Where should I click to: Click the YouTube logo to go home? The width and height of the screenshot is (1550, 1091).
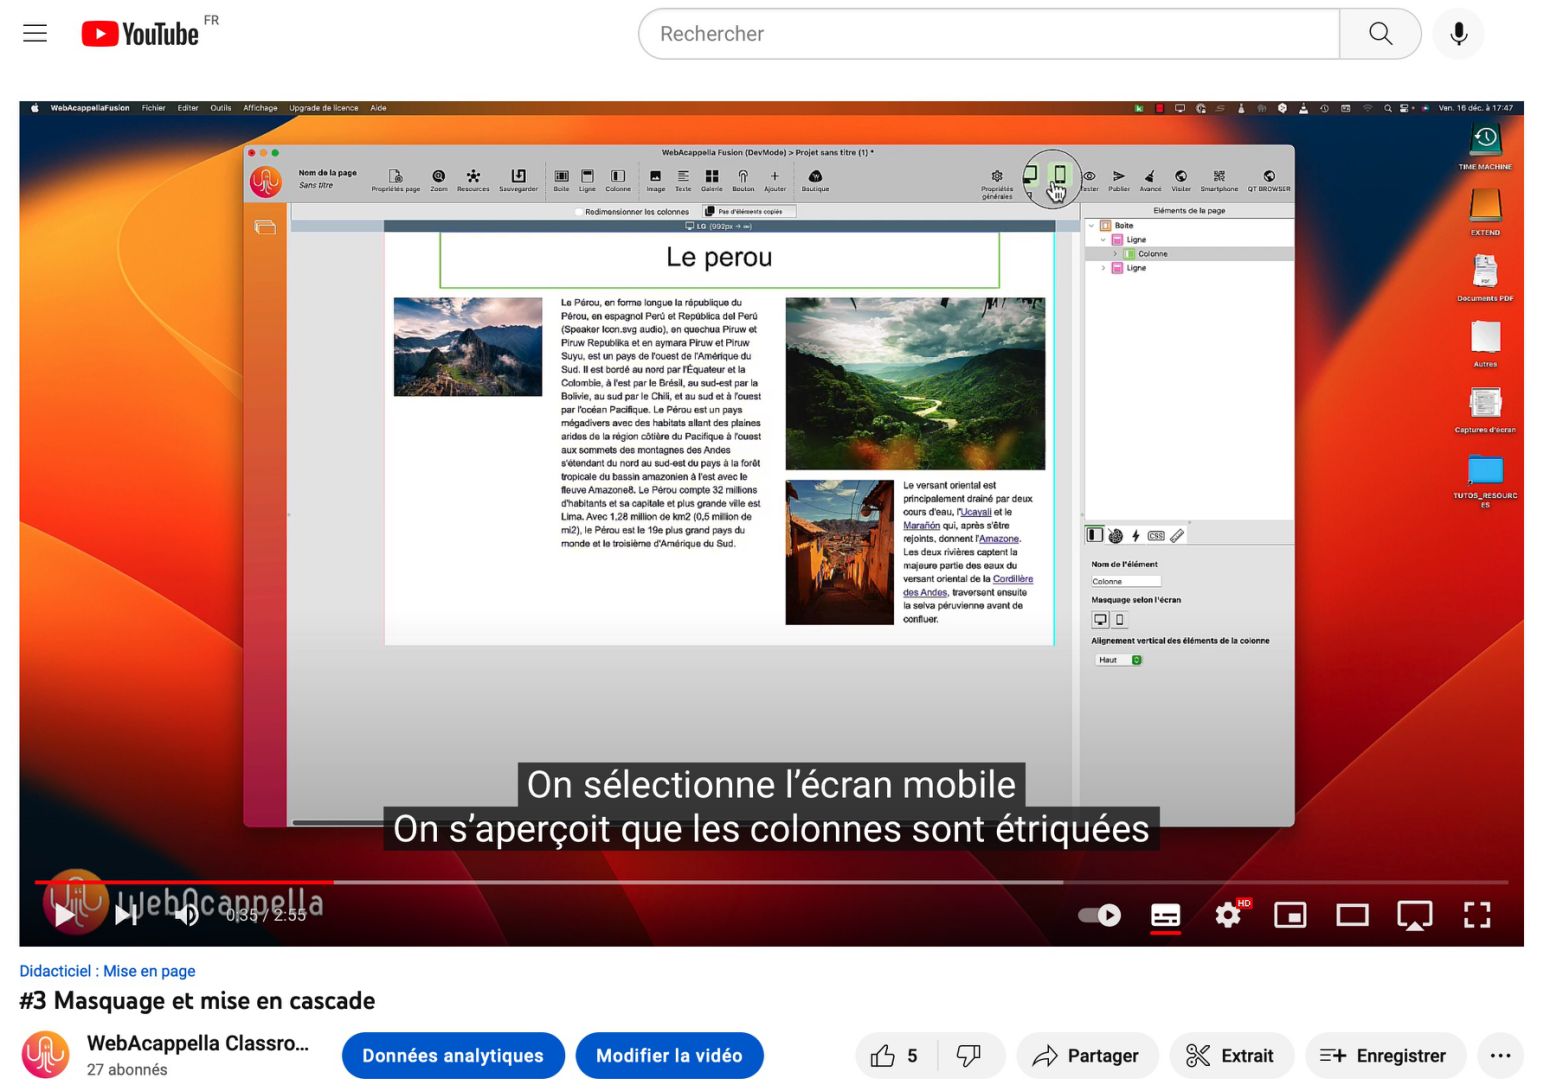[141, 34]
